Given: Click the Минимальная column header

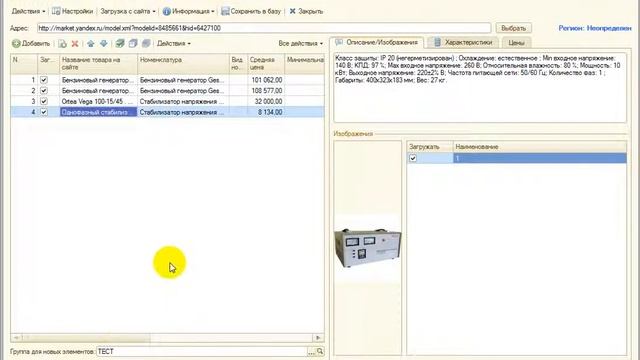Looking at the screenshot, I should point(304,64).
